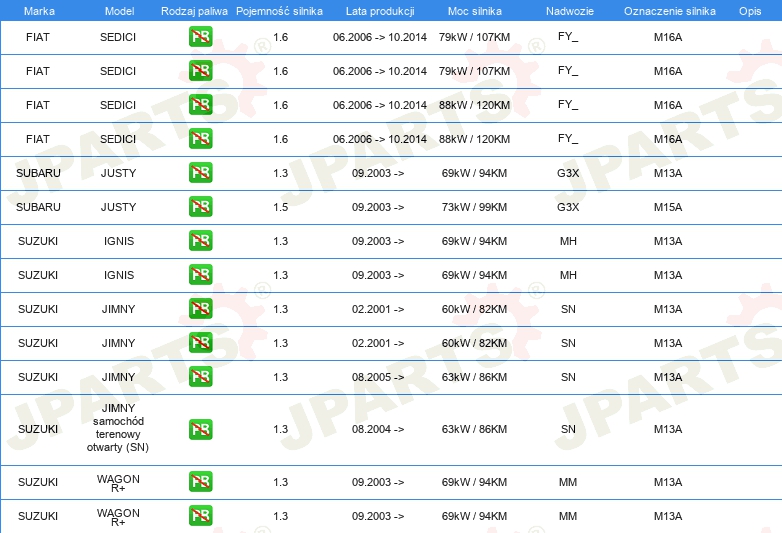The height and width of the screenshot is (533, 782).
Task: Click the production date 08.2004 ->
Action: (x=378, y=429)
